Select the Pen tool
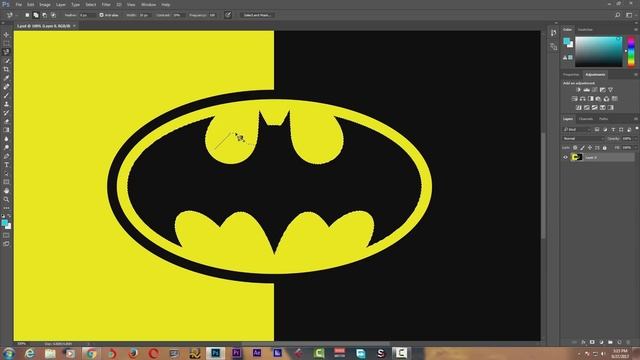Image resolution: width=640 pixels, height=360 pixels. point(6,156)
